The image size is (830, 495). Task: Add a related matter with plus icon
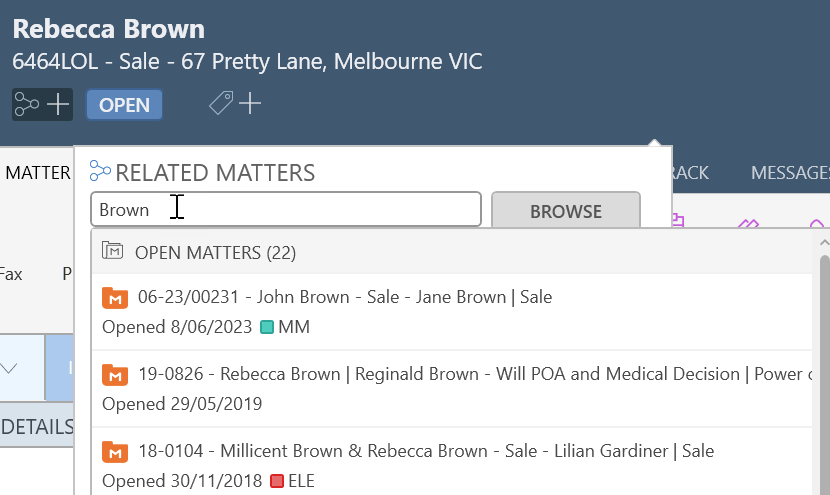58,104
